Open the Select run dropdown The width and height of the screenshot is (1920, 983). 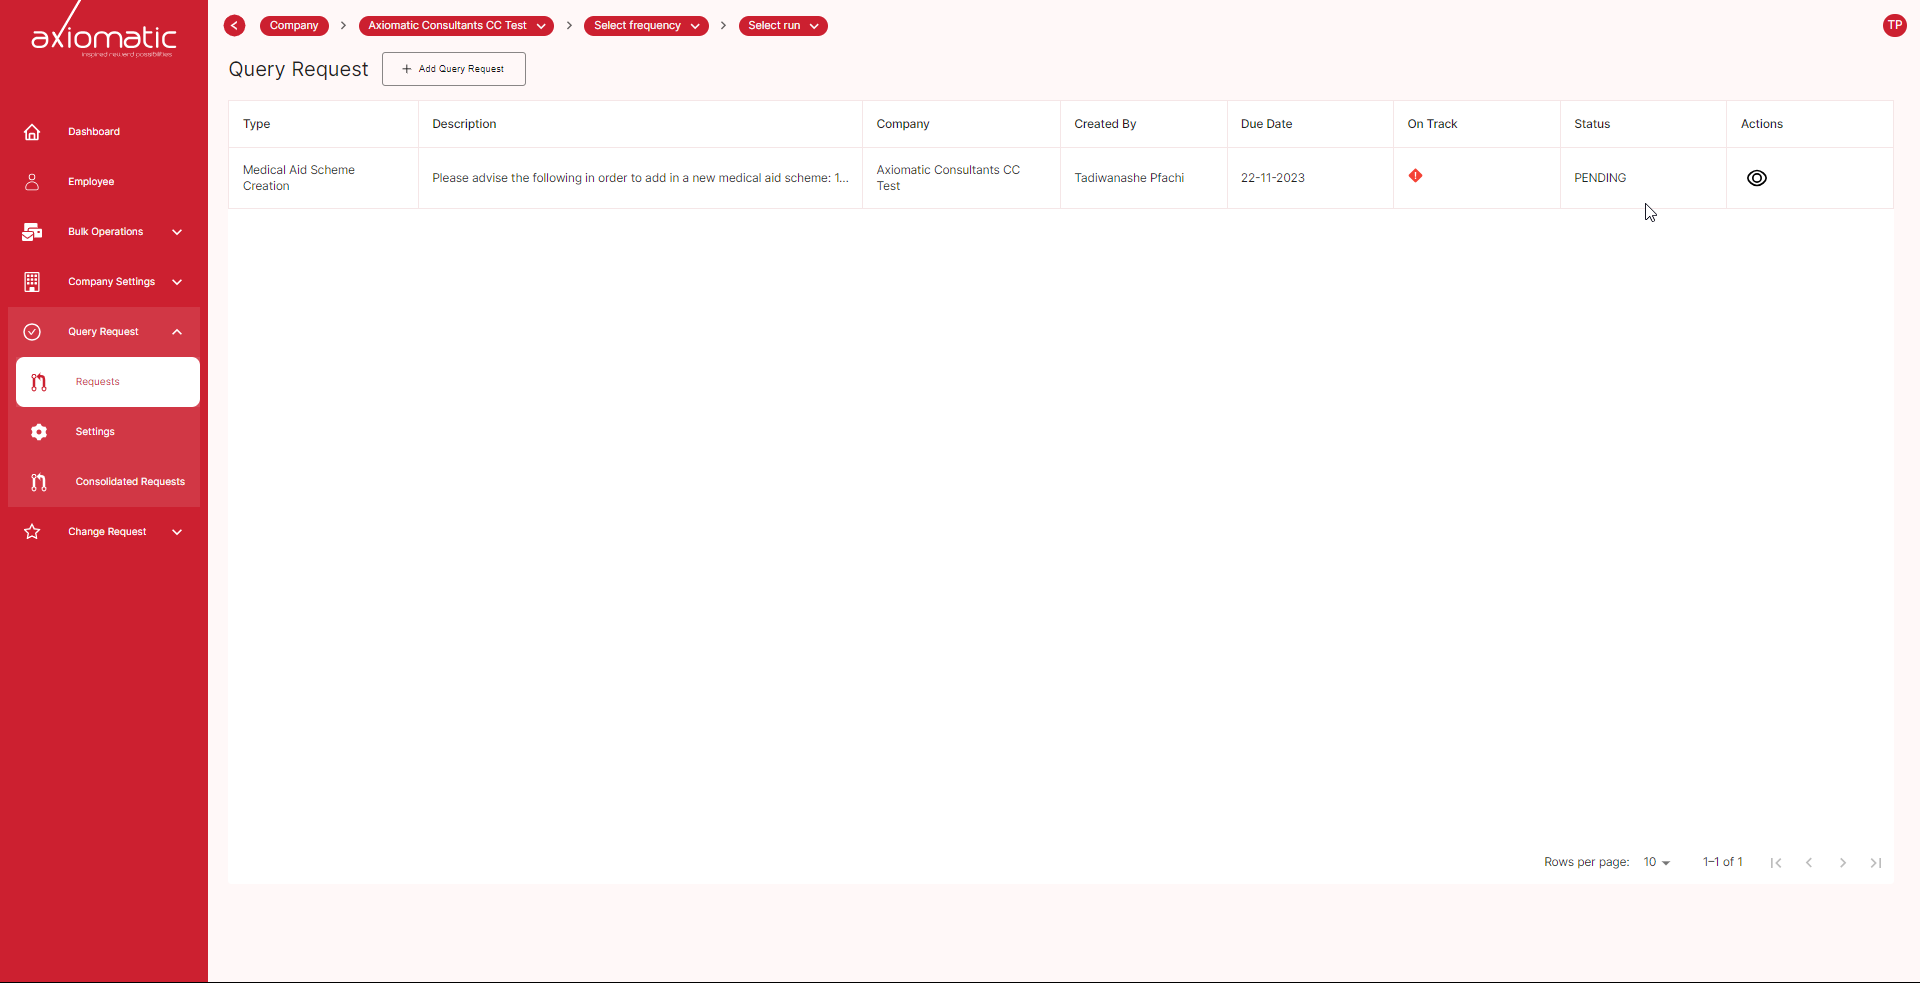click(783, 26)
